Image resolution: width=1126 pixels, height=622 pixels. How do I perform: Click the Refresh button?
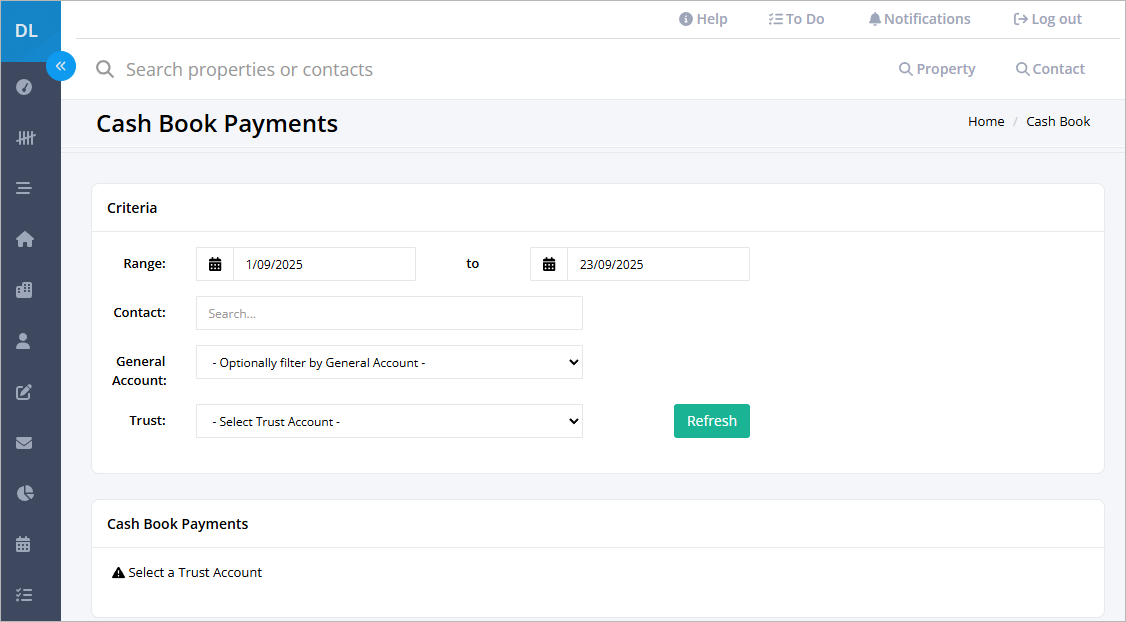[712, 421]
